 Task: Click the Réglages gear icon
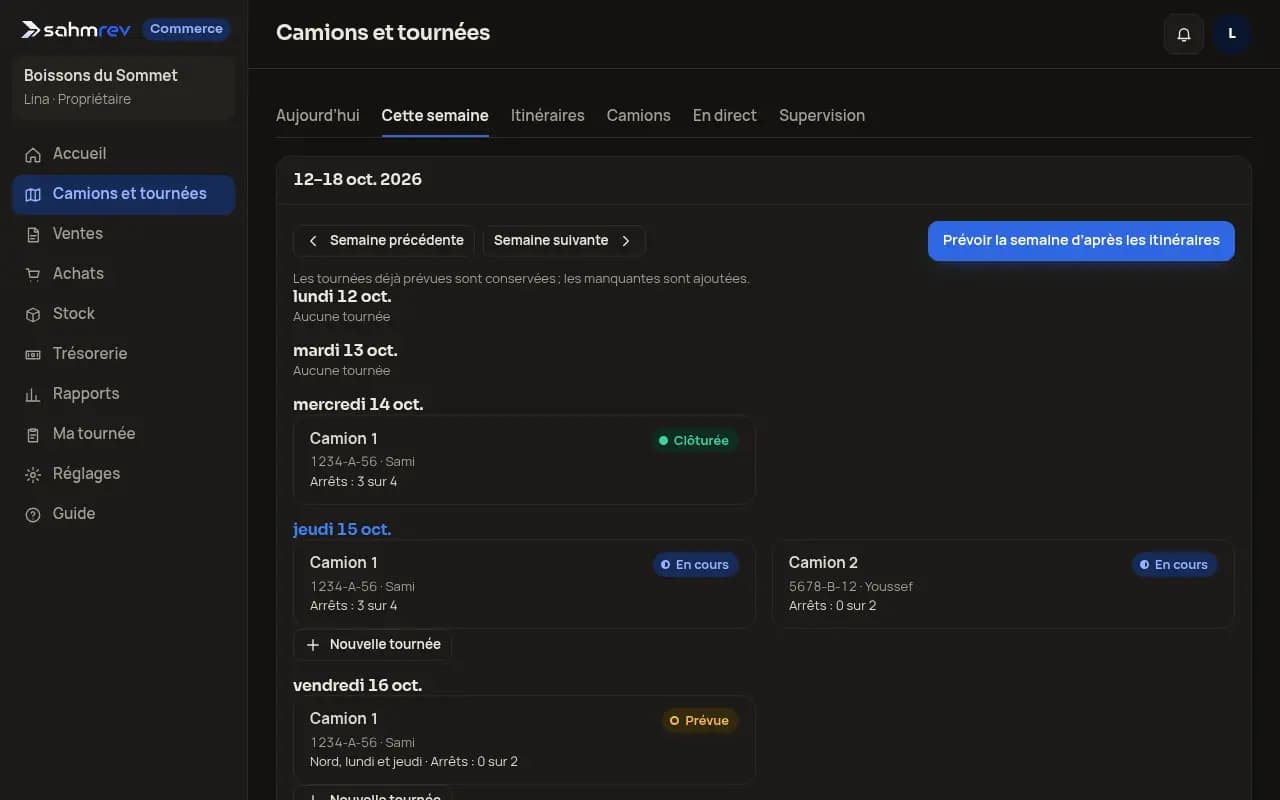coord(33,474)
